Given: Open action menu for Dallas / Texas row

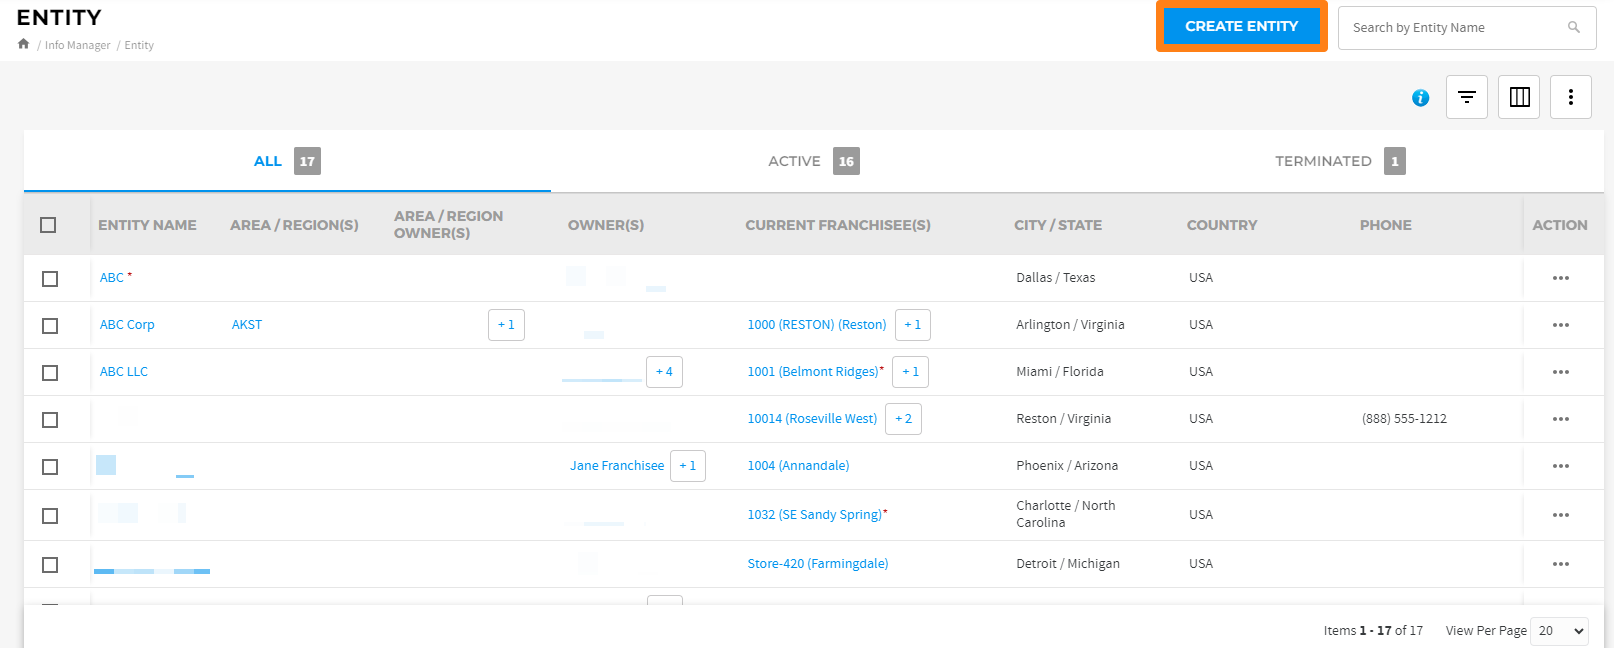Looking at the screenshot, I should click(1560, 278).
